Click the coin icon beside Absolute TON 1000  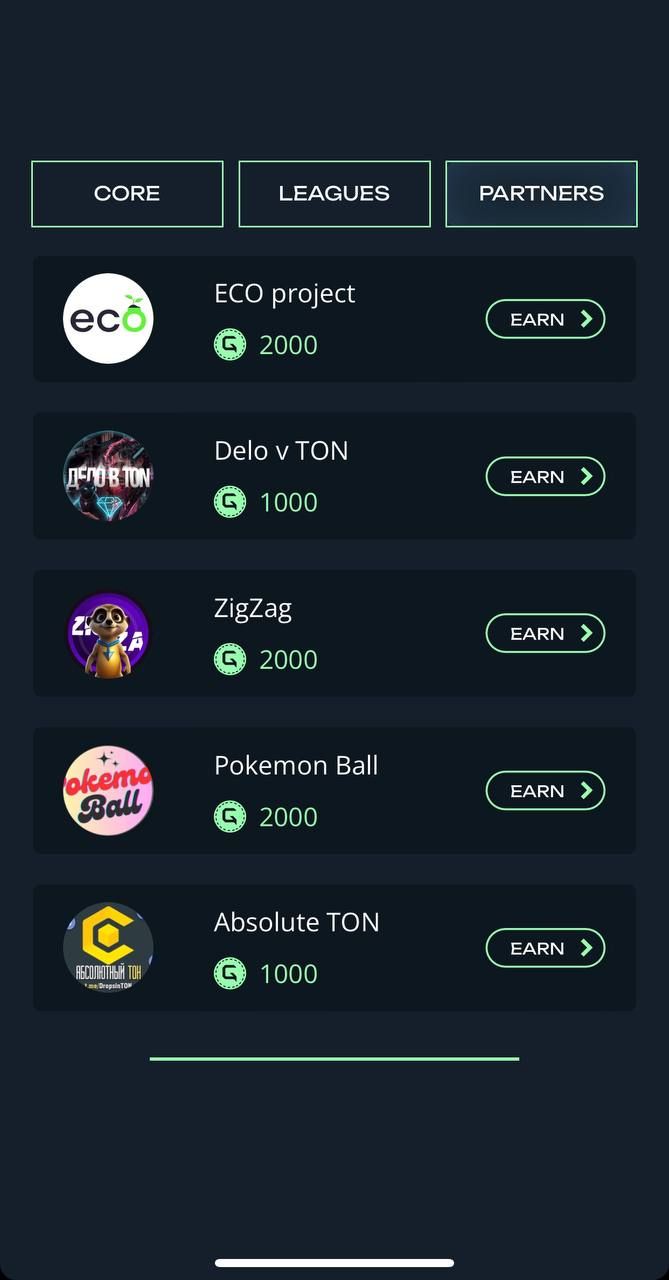tap(230, 973)
